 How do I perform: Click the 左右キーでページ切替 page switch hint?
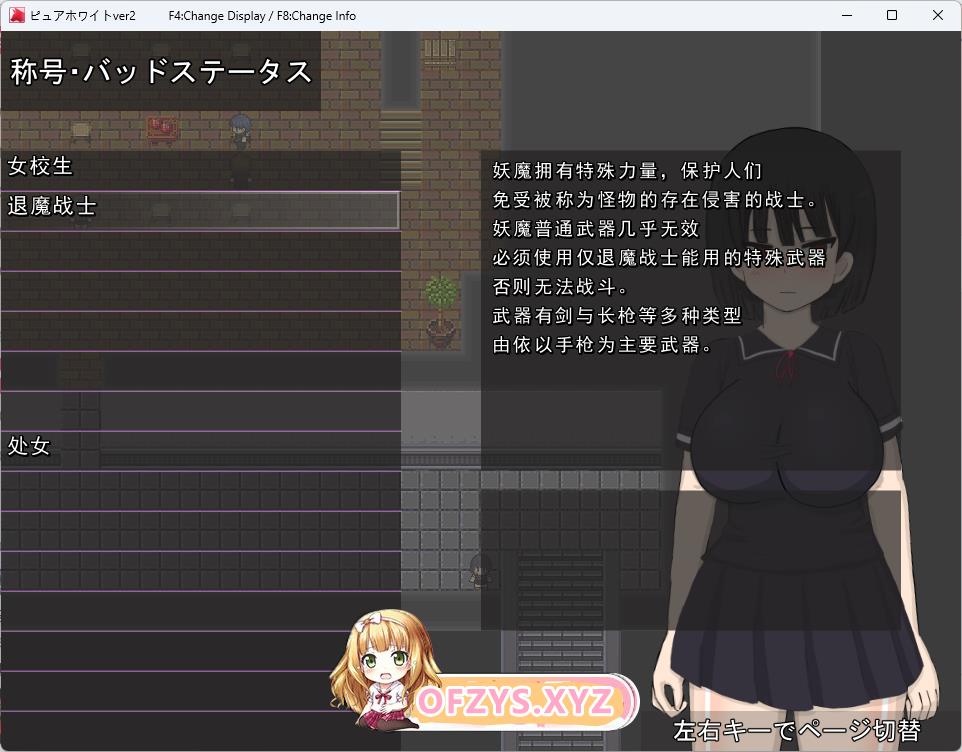[x=796, y=730]
